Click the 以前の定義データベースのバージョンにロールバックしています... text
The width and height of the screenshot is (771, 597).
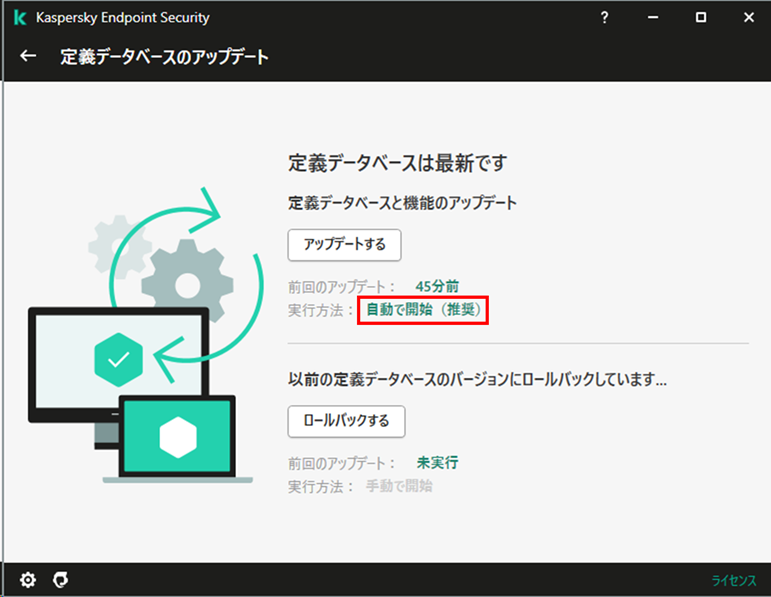click(x=477, y=380)
